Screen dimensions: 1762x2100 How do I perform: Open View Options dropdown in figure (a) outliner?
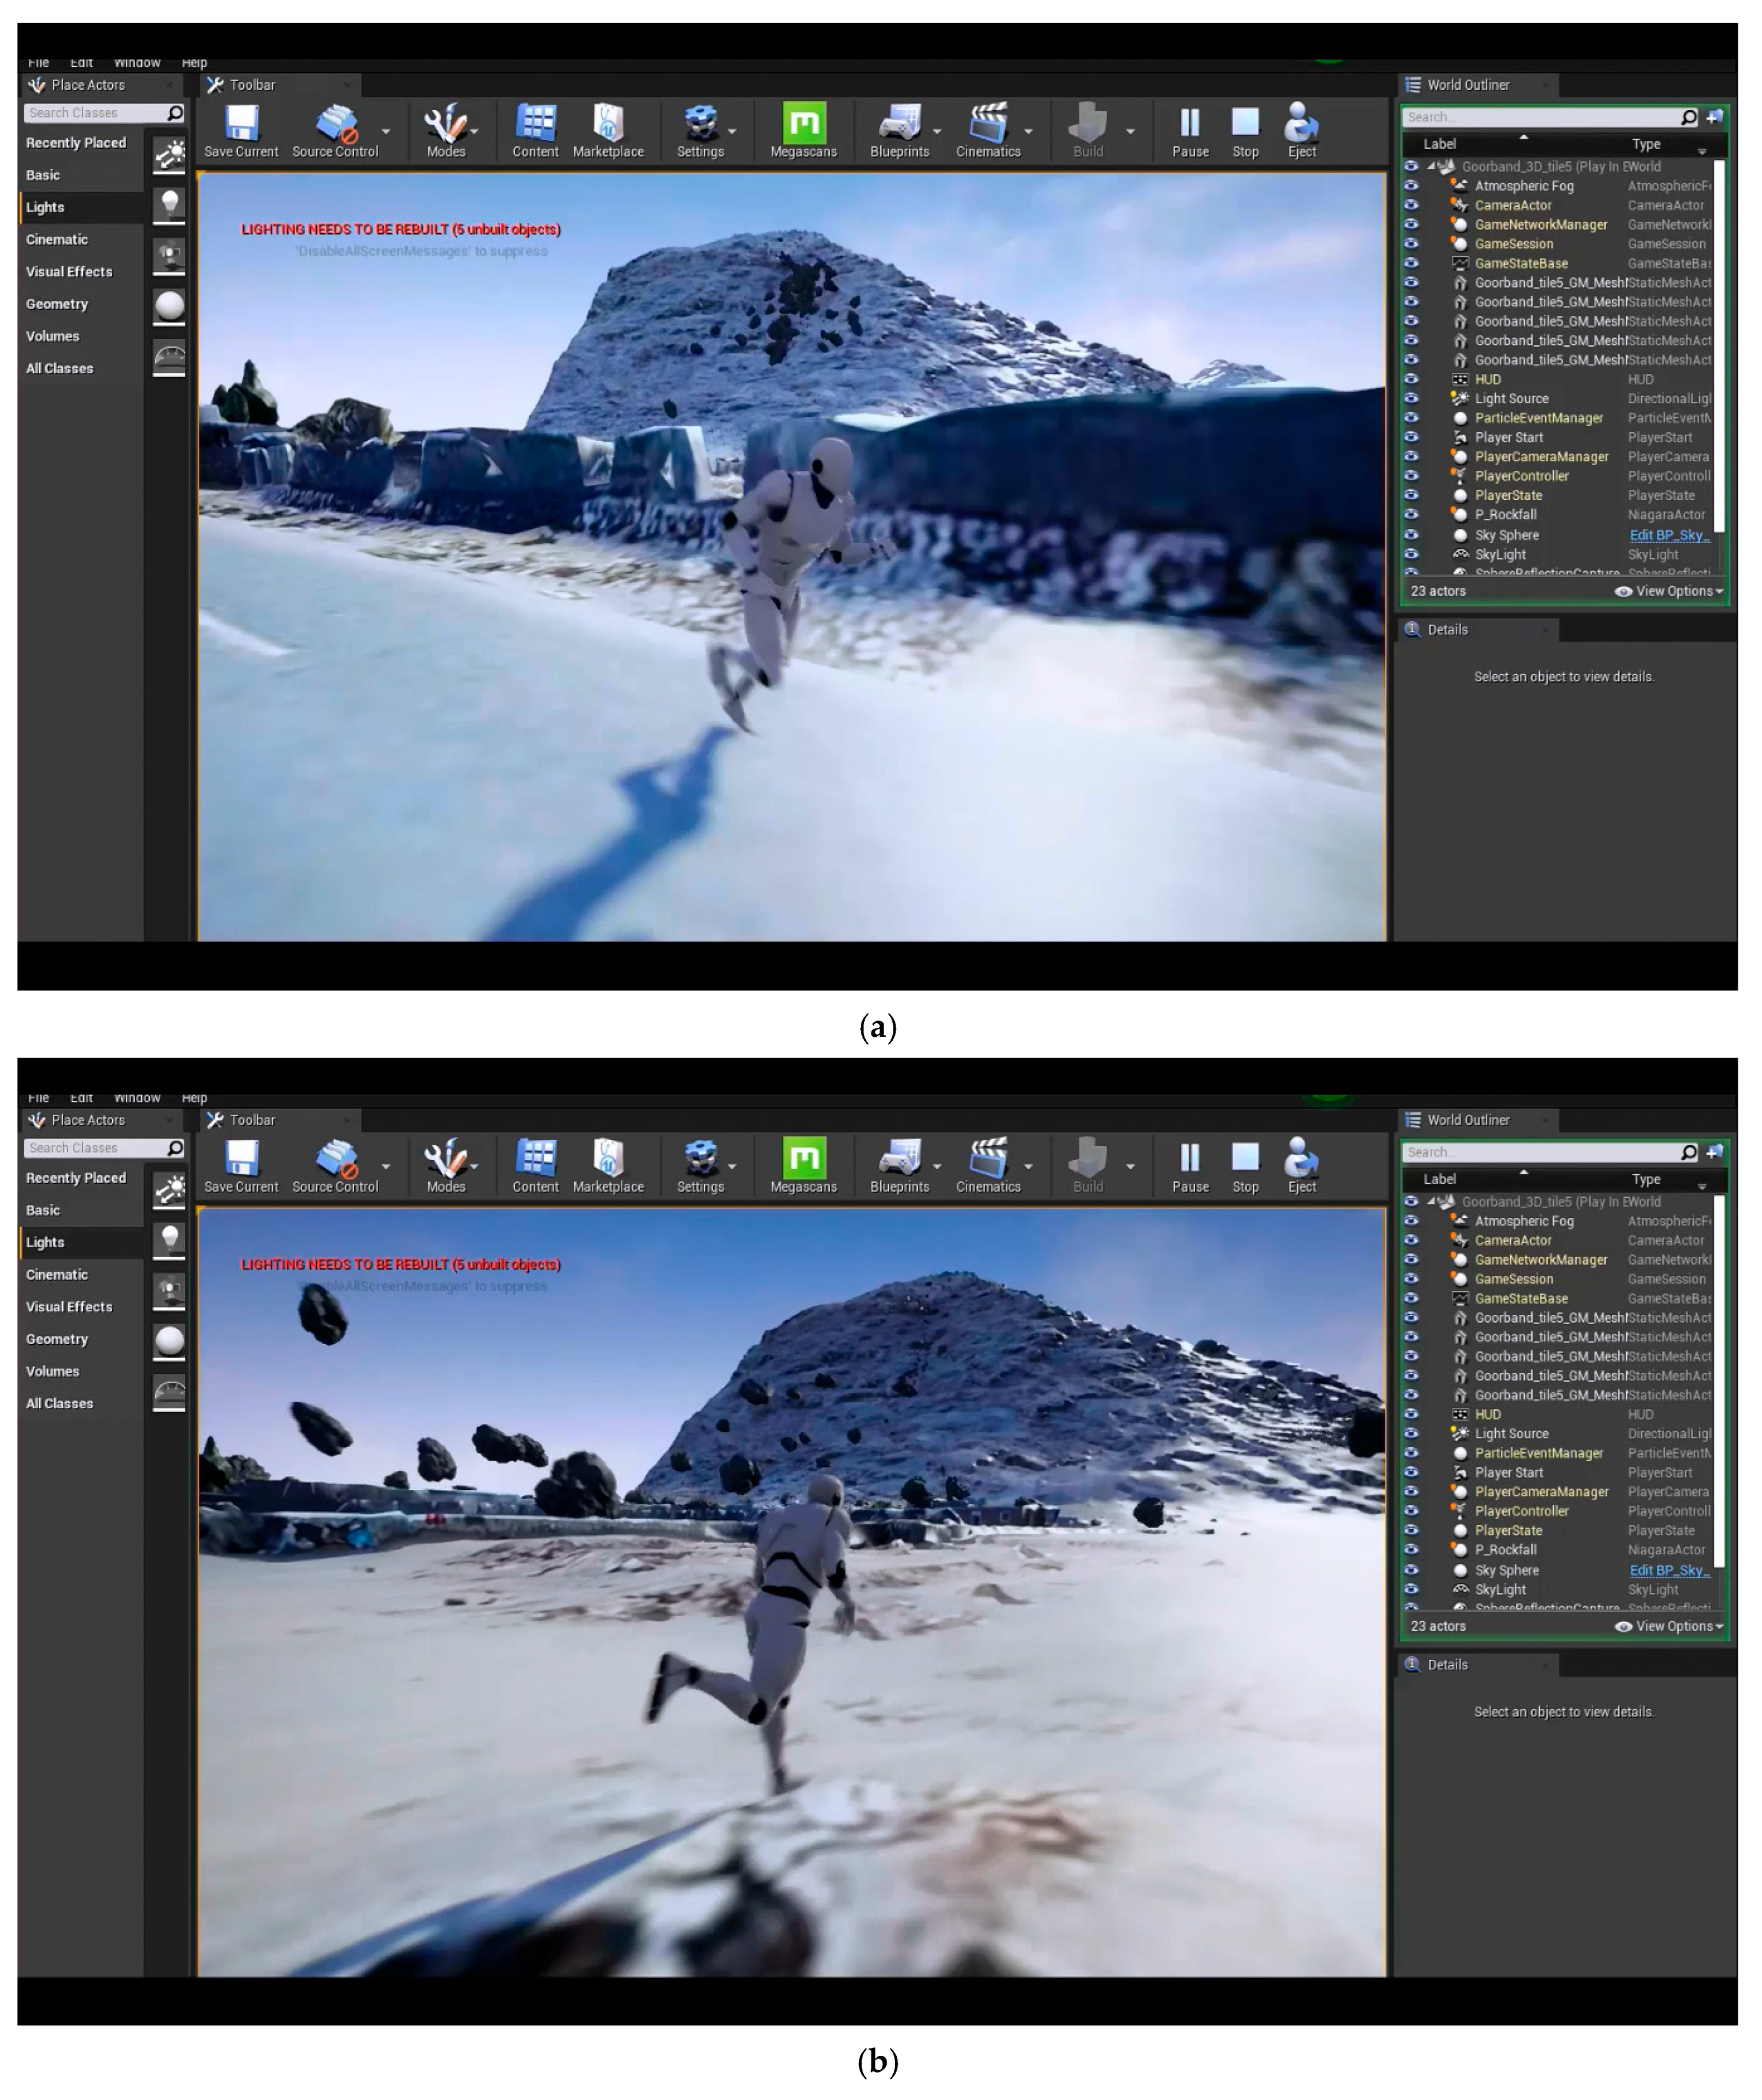[1671, 592]
